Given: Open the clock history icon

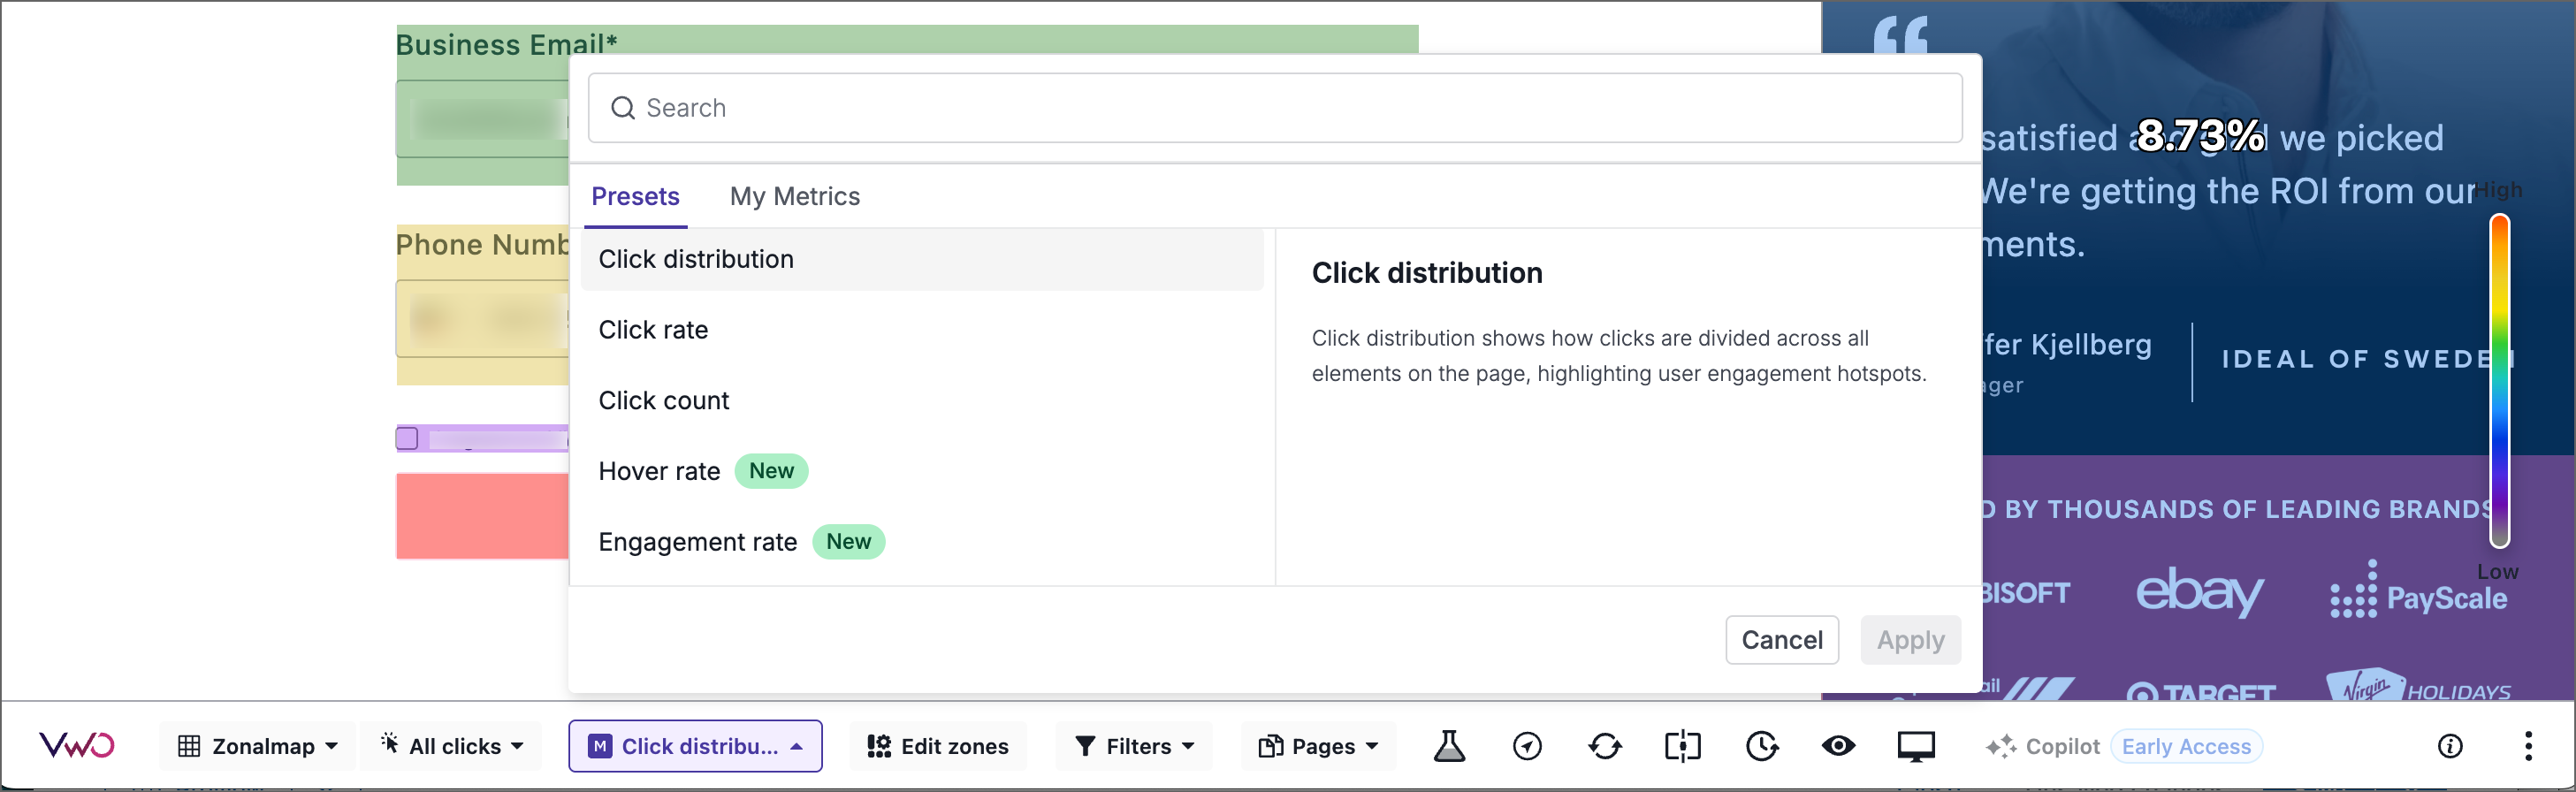Looking at the screenshot, I should click(1761, 746).
